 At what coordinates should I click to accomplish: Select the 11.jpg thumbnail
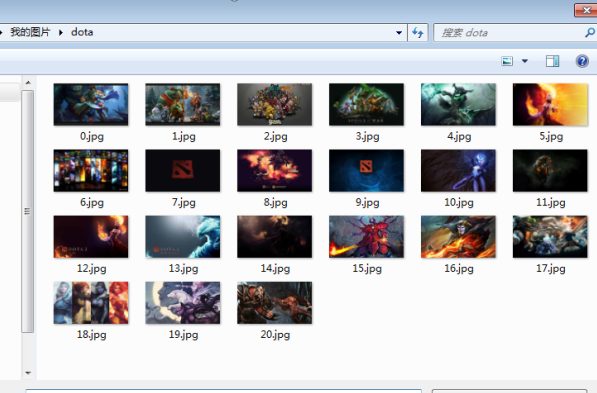pos(550,171)
